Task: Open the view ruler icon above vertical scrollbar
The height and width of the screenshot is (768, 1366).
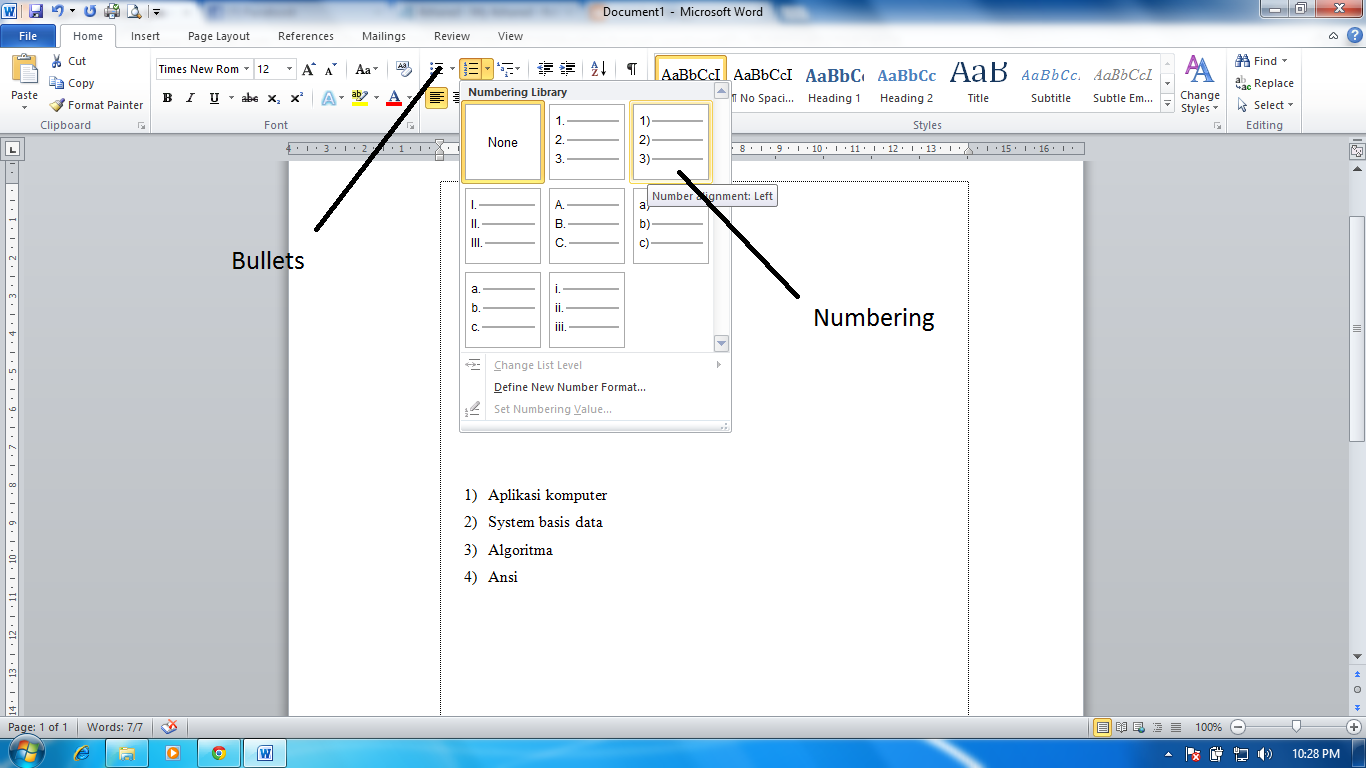Action: (x=1357, y=151)
